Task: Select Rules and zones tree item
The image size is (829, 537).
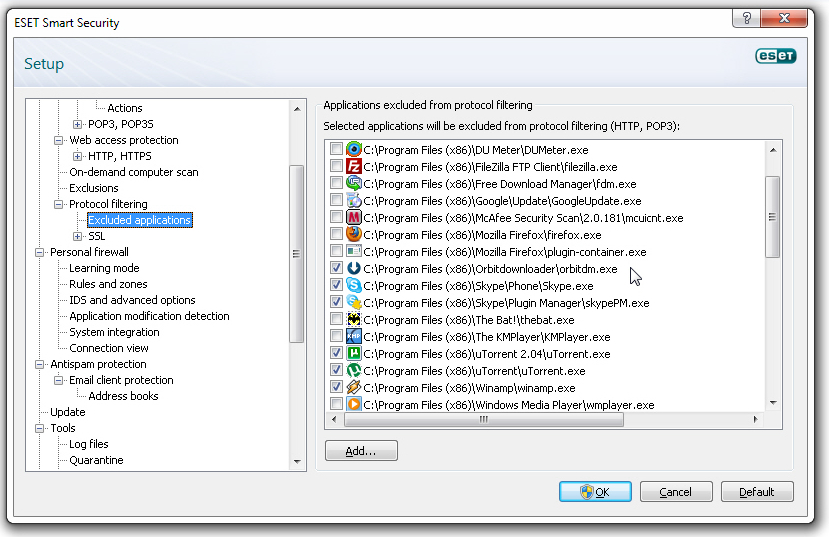Action: pos(108,284)
